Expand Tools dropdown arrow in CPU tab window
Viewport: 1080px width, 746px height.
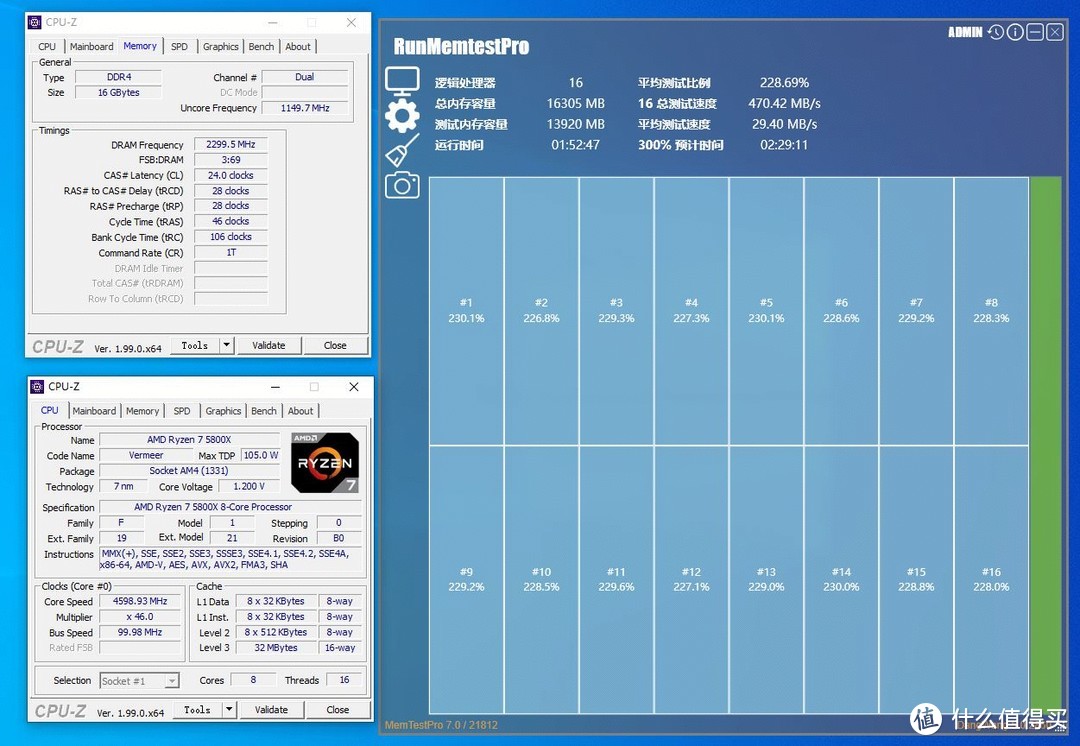[229, 709]
